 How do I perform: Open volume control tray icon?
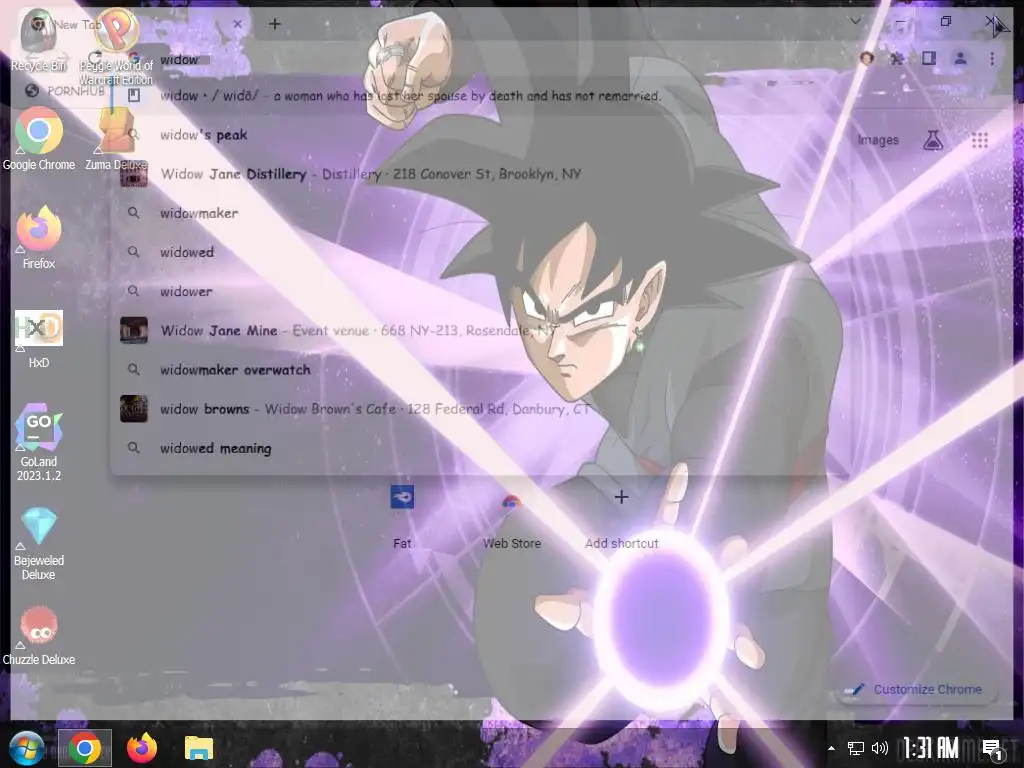click(880, 748)
